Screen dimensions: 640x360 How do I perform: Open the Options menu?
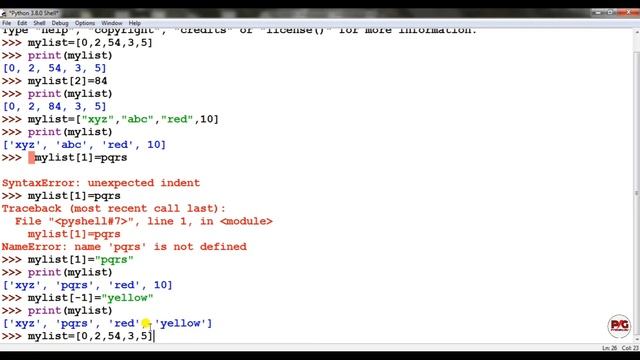[x=85, y=23]
